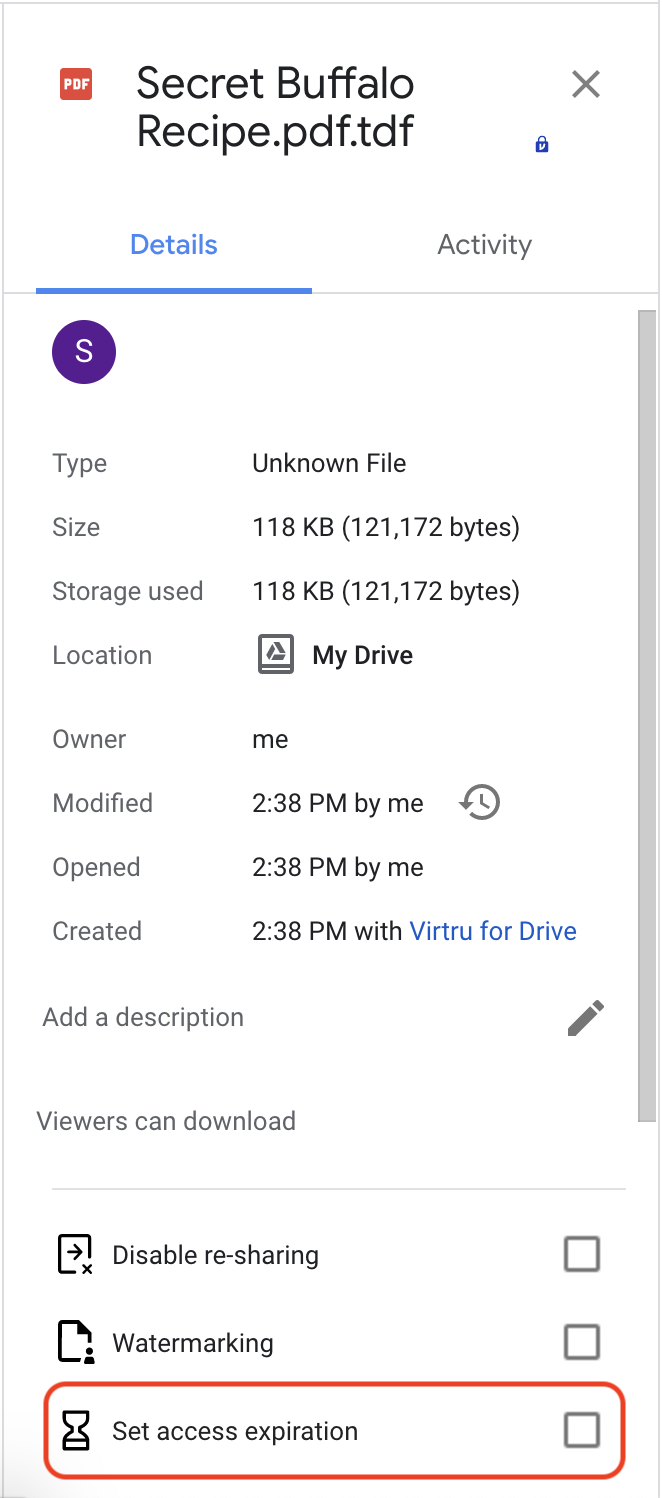Click the Unknown File type value
Image resolution: width=662 pixels, height=1498 pixels.
coord(329,463)
